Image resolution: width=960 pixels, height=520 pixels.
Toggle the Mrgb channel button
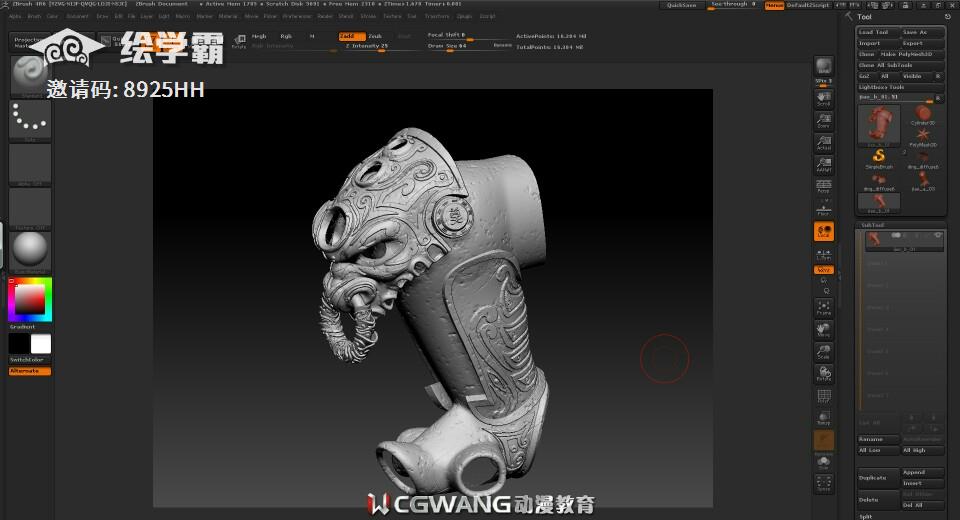click(259, 36)
